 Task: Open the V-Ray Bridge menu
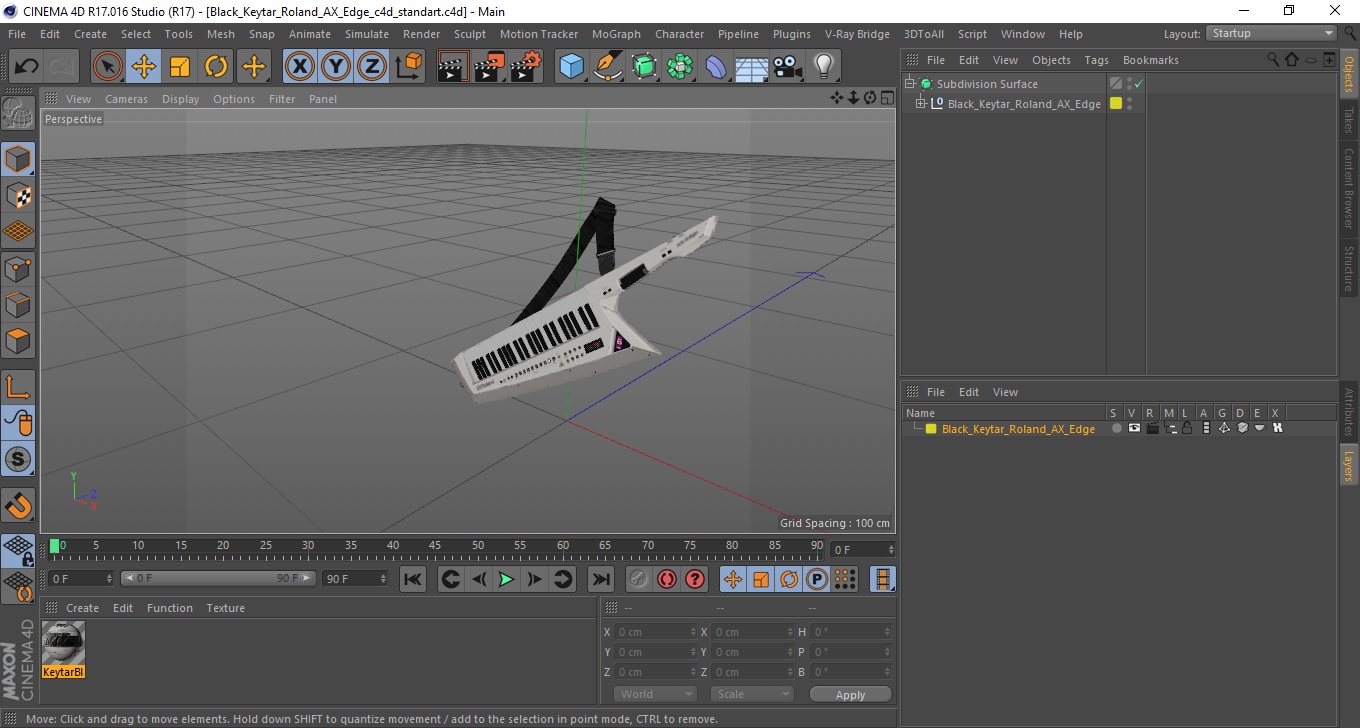[x=857, y=34]
